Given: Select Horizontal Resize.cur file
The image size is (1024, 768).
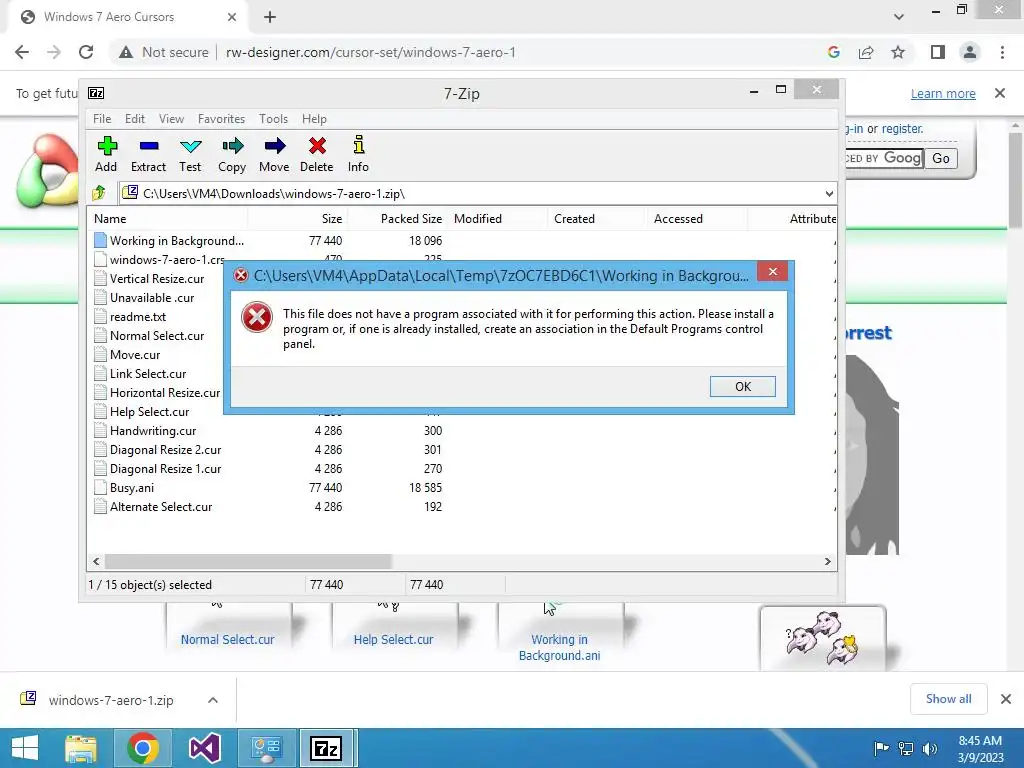Looking at the screenshot, I should pos(165,392).
